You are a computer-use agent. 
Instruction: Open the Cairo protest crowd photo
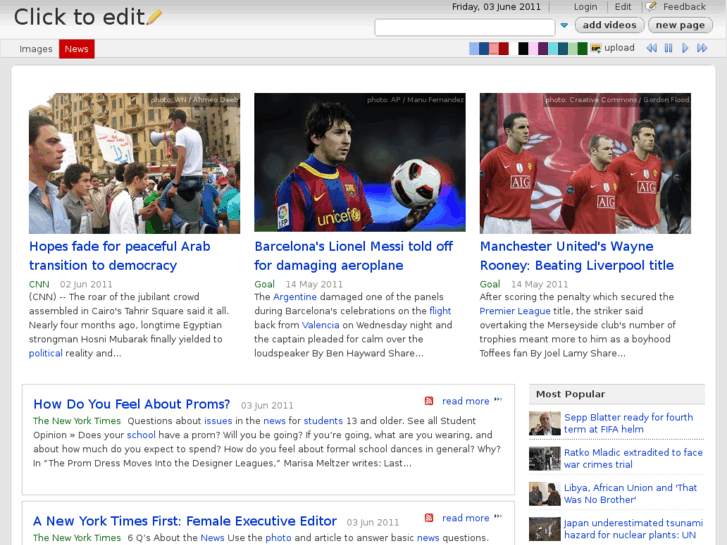(x=134, y=163)
